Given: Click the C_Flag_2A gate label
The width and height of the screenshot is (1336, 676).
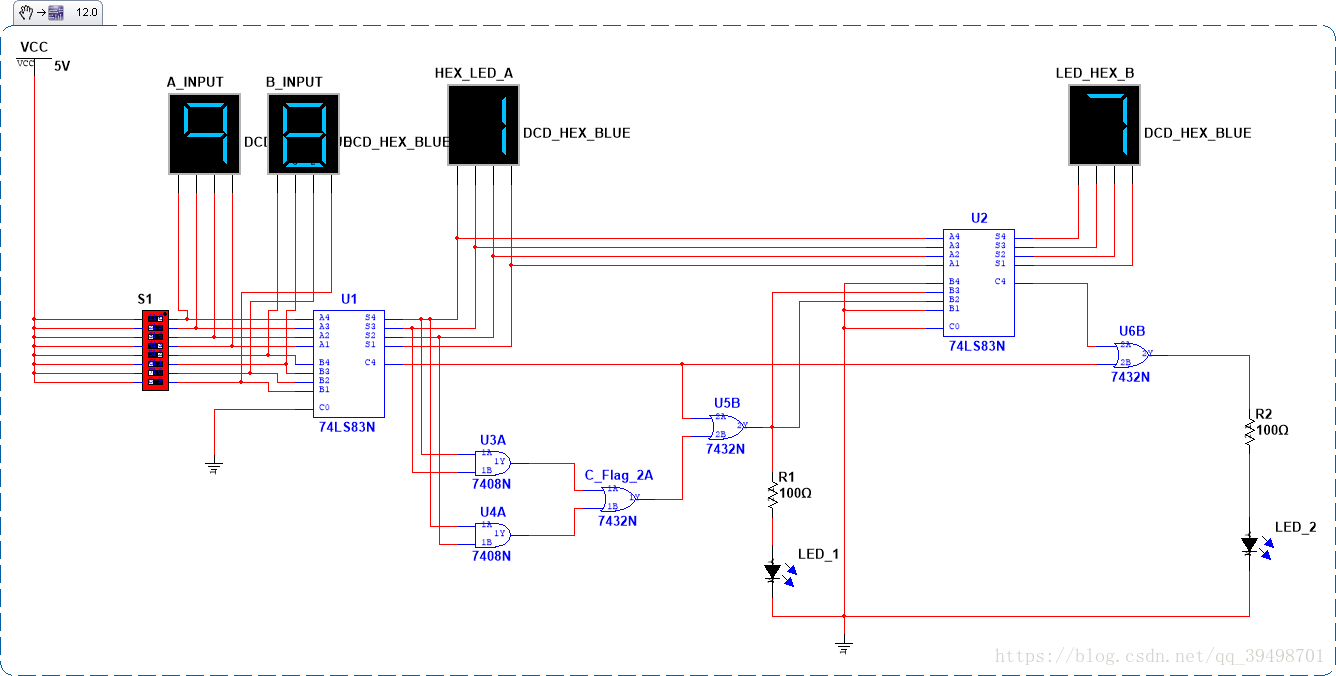Looking at the screenshot, I should [618, 475].
